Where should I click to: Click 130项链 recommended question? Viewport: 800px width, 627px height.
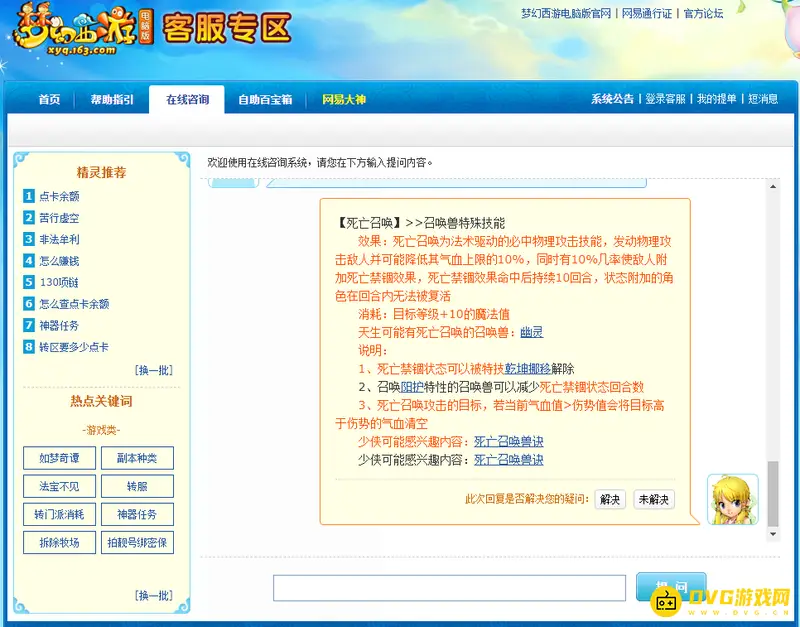coord(59,282)
